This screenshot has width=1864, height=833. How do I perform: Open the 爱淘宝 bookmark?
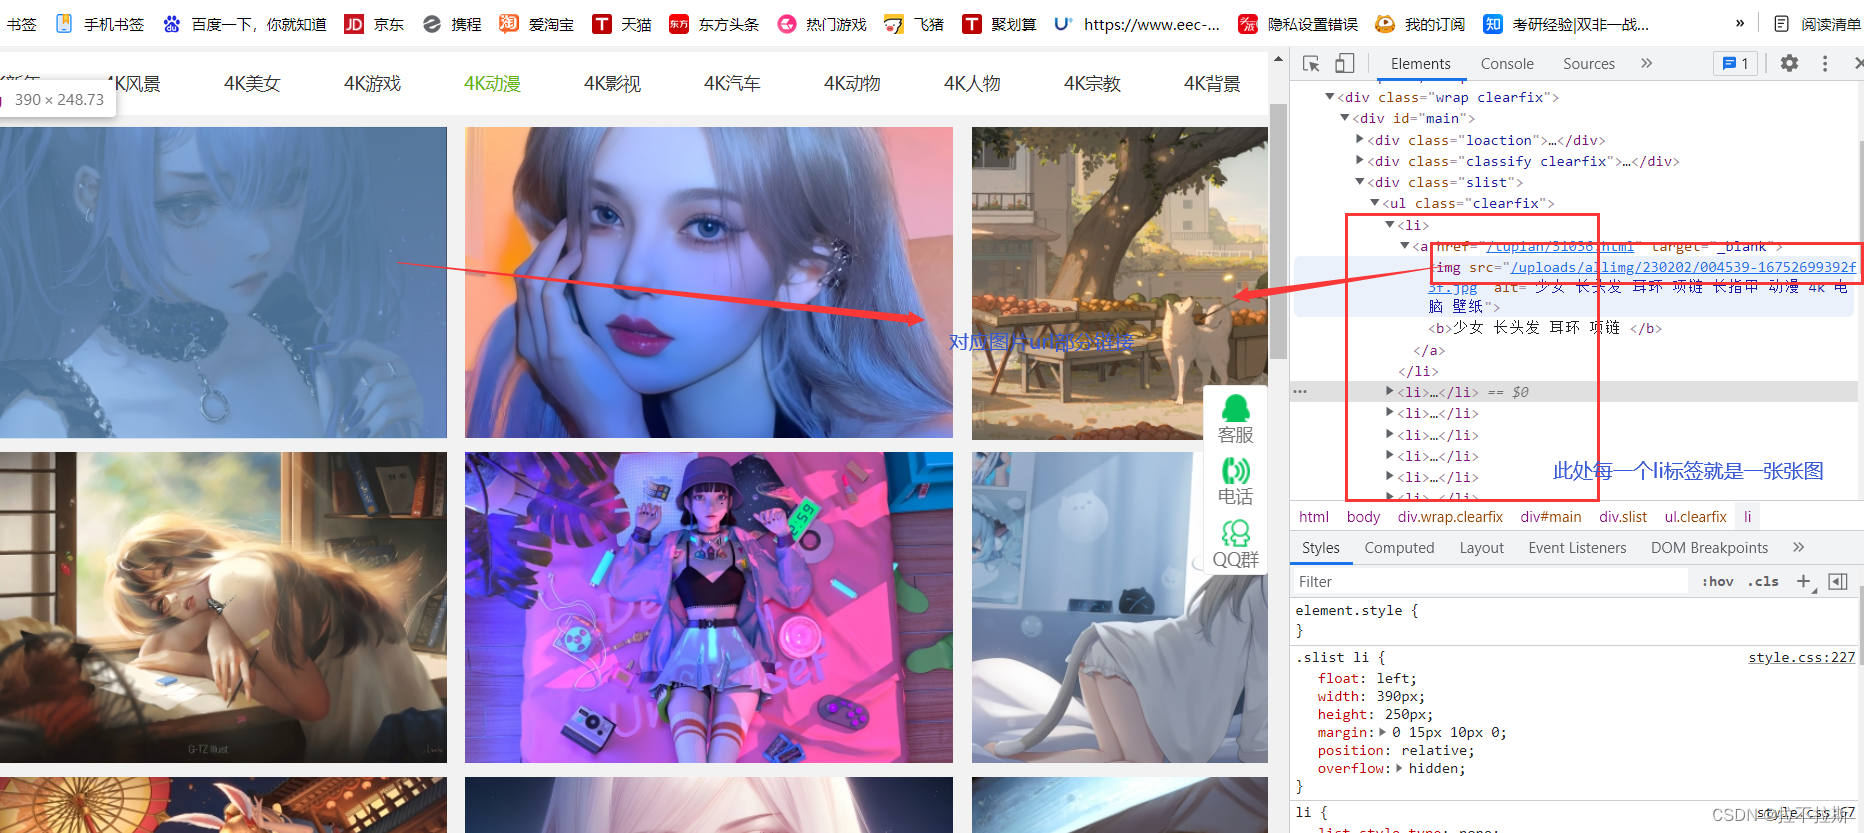(x=536, y=24)
